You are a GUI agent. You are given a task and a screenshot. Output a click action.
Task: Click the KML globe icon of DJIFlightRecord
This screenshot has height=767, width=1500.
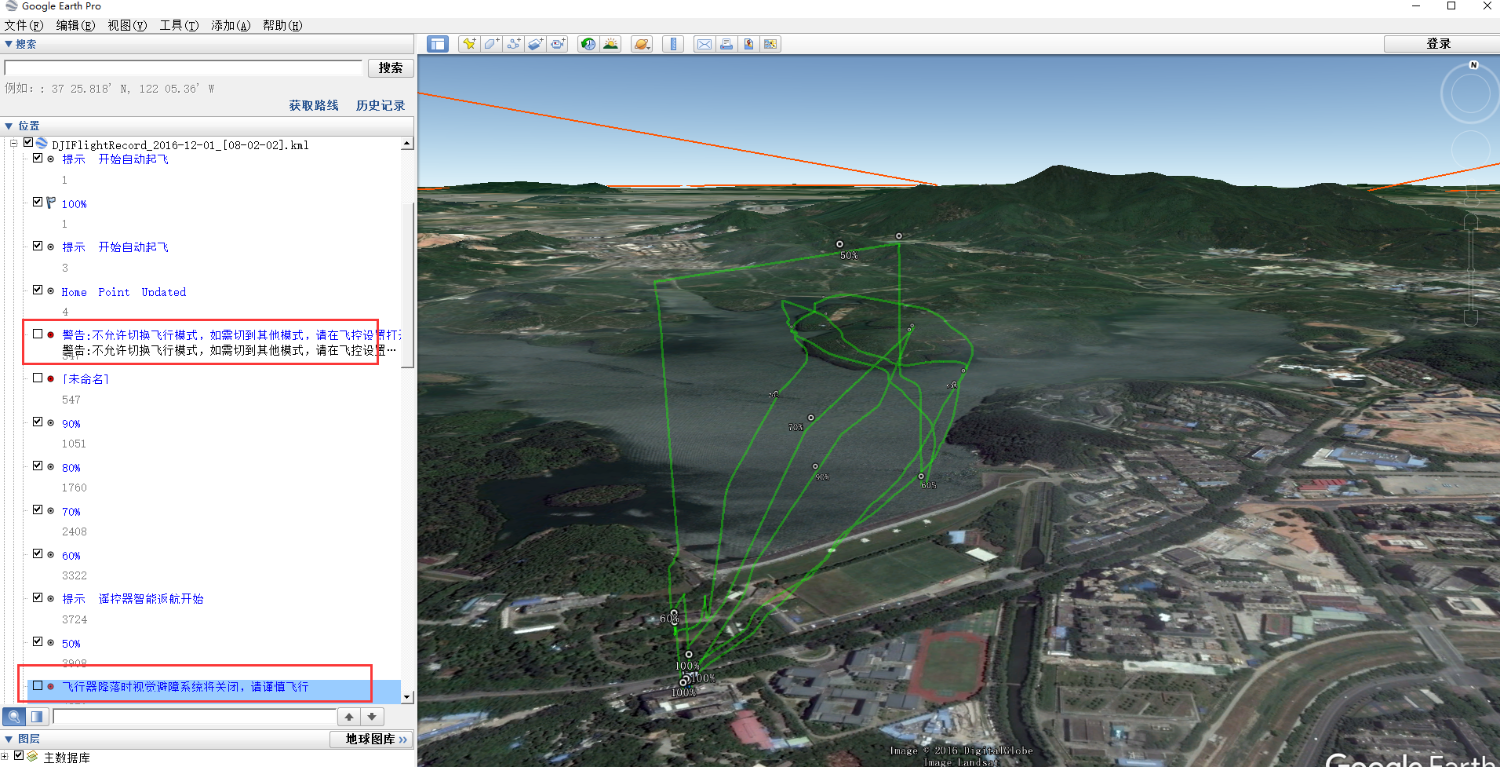click(x=42, y=144)
